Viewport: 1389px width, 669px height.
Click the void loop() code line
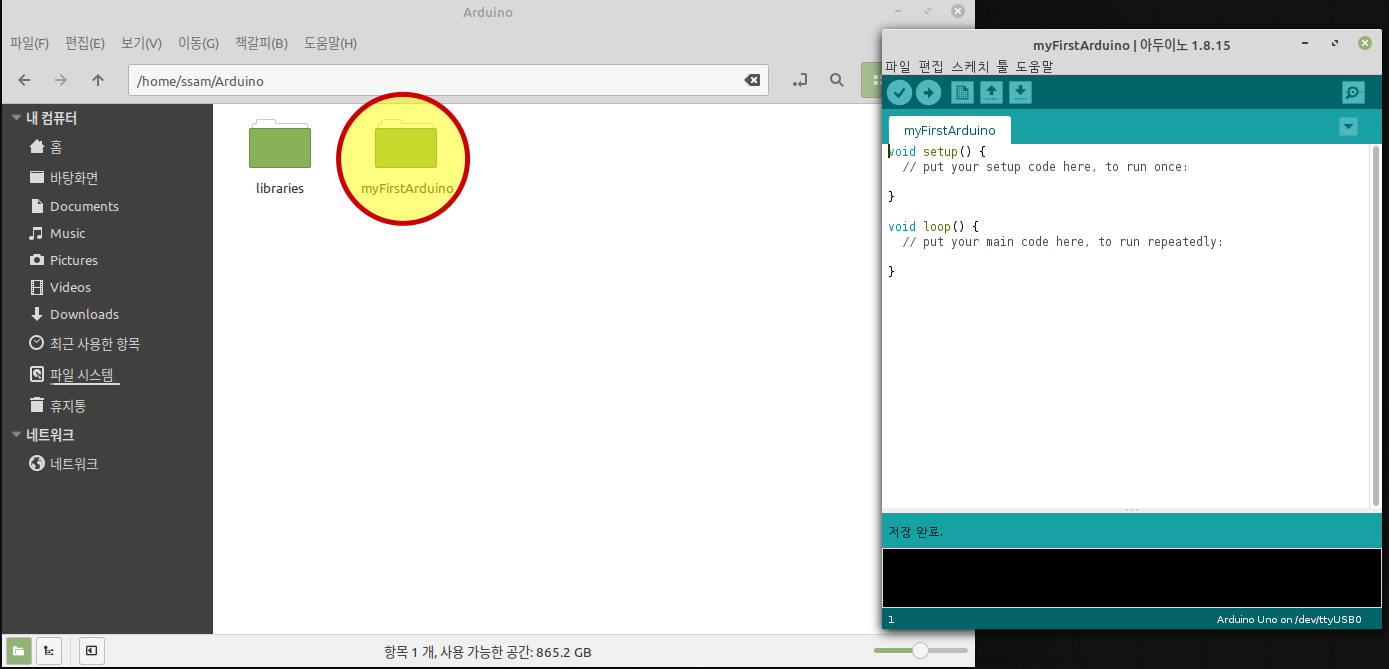(x=933, y=227)
